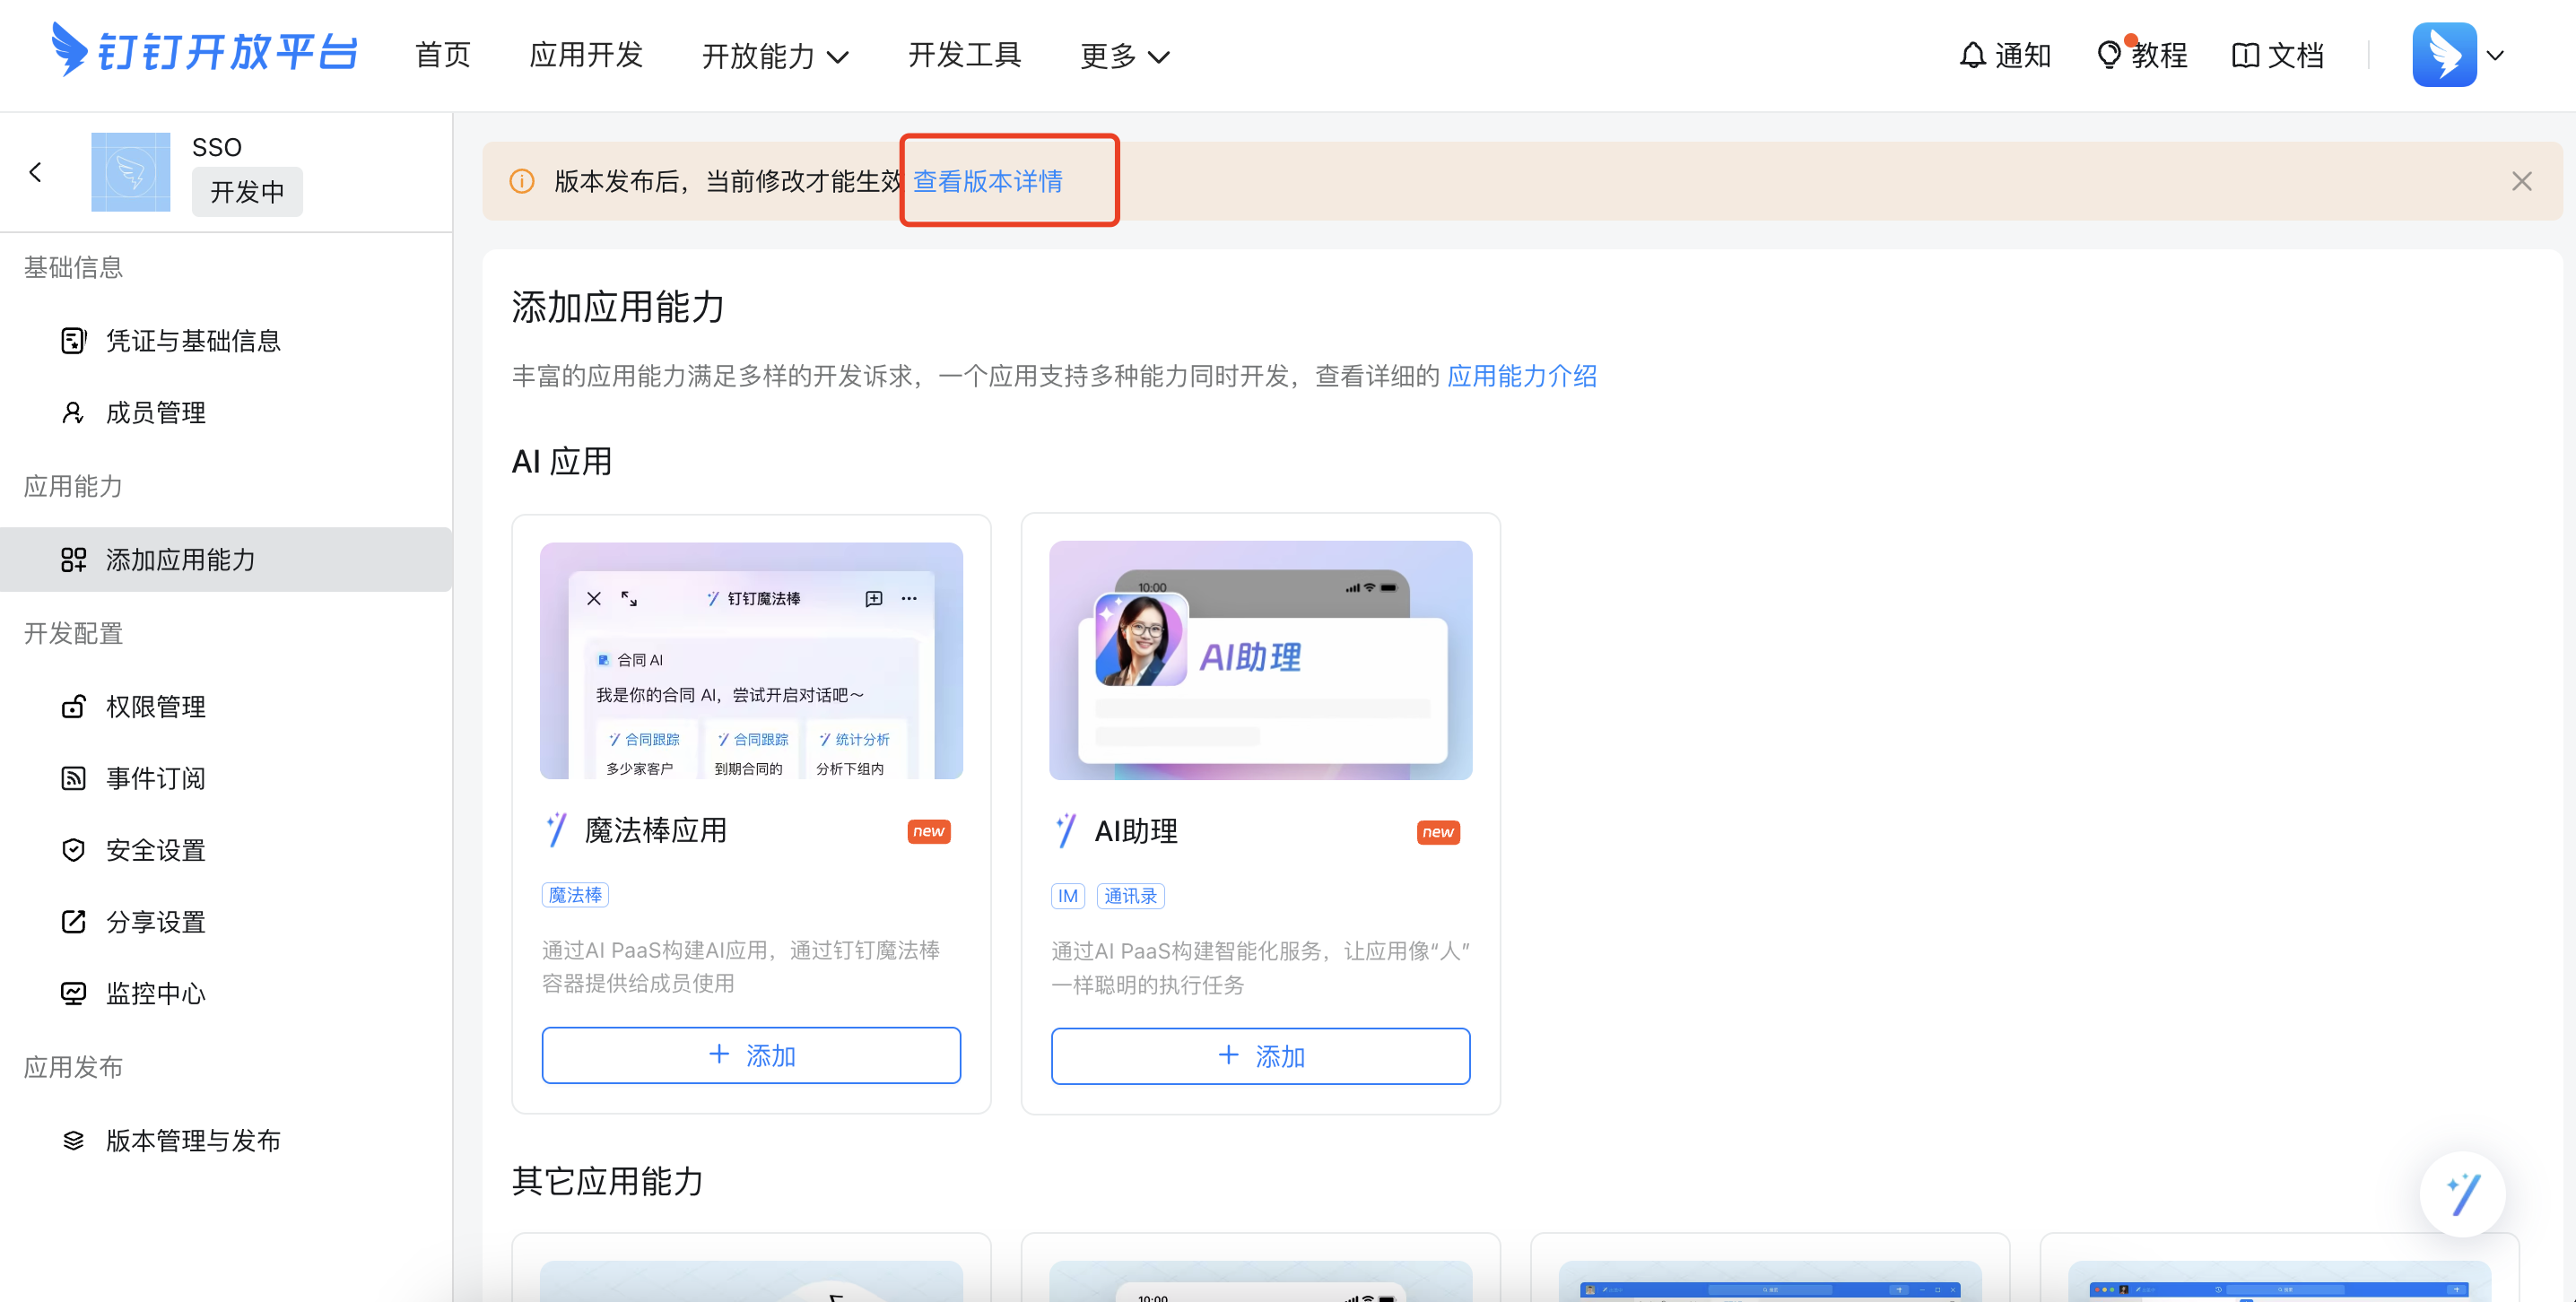Click the 魔法棒应用 card title
This screenshot has width=2576, height=1302.
tap(656, 831)
